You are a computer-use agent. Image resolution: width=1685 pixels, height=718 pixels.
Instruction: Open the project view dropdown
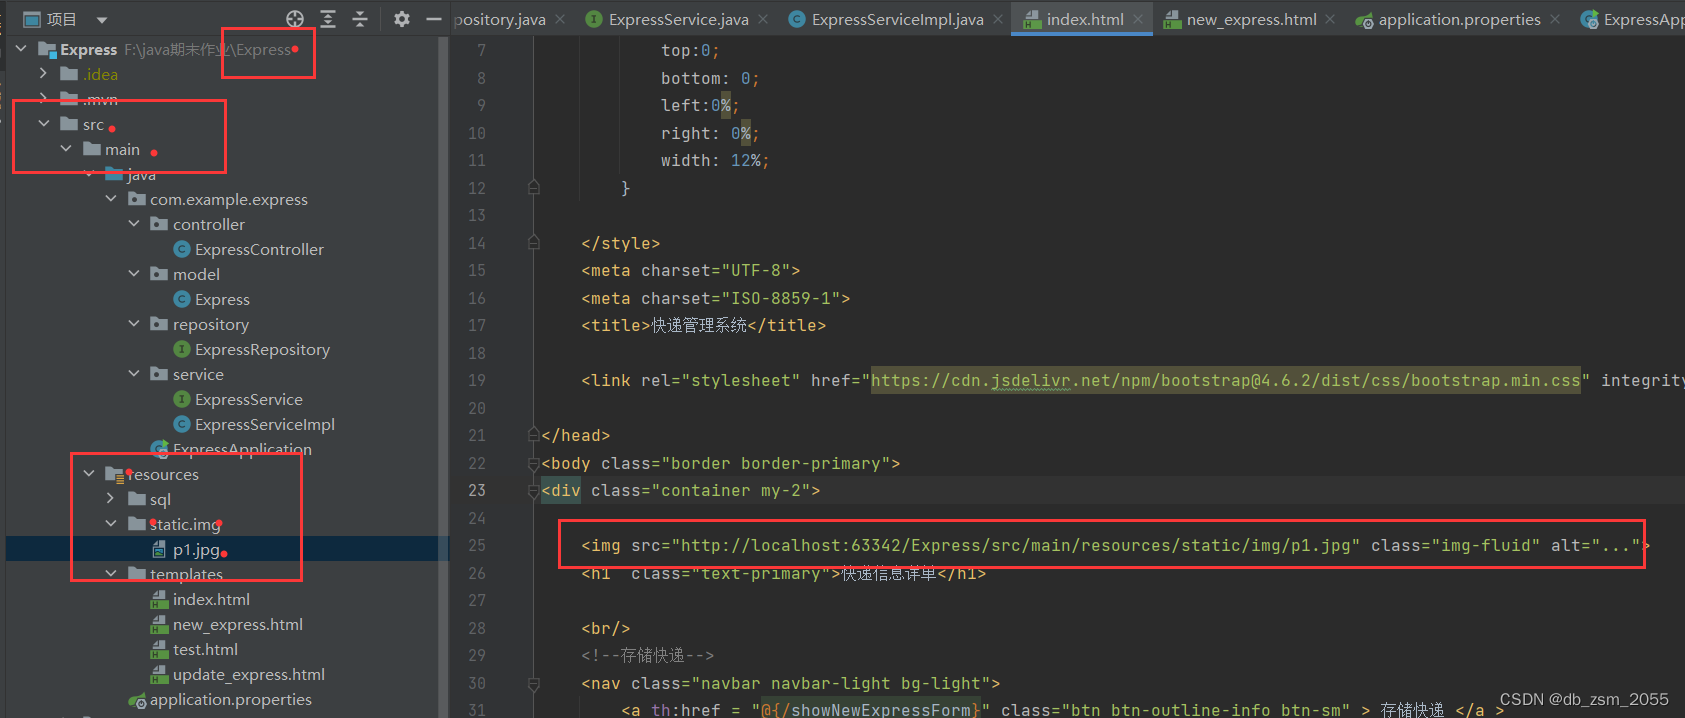(x=102, y=20)
